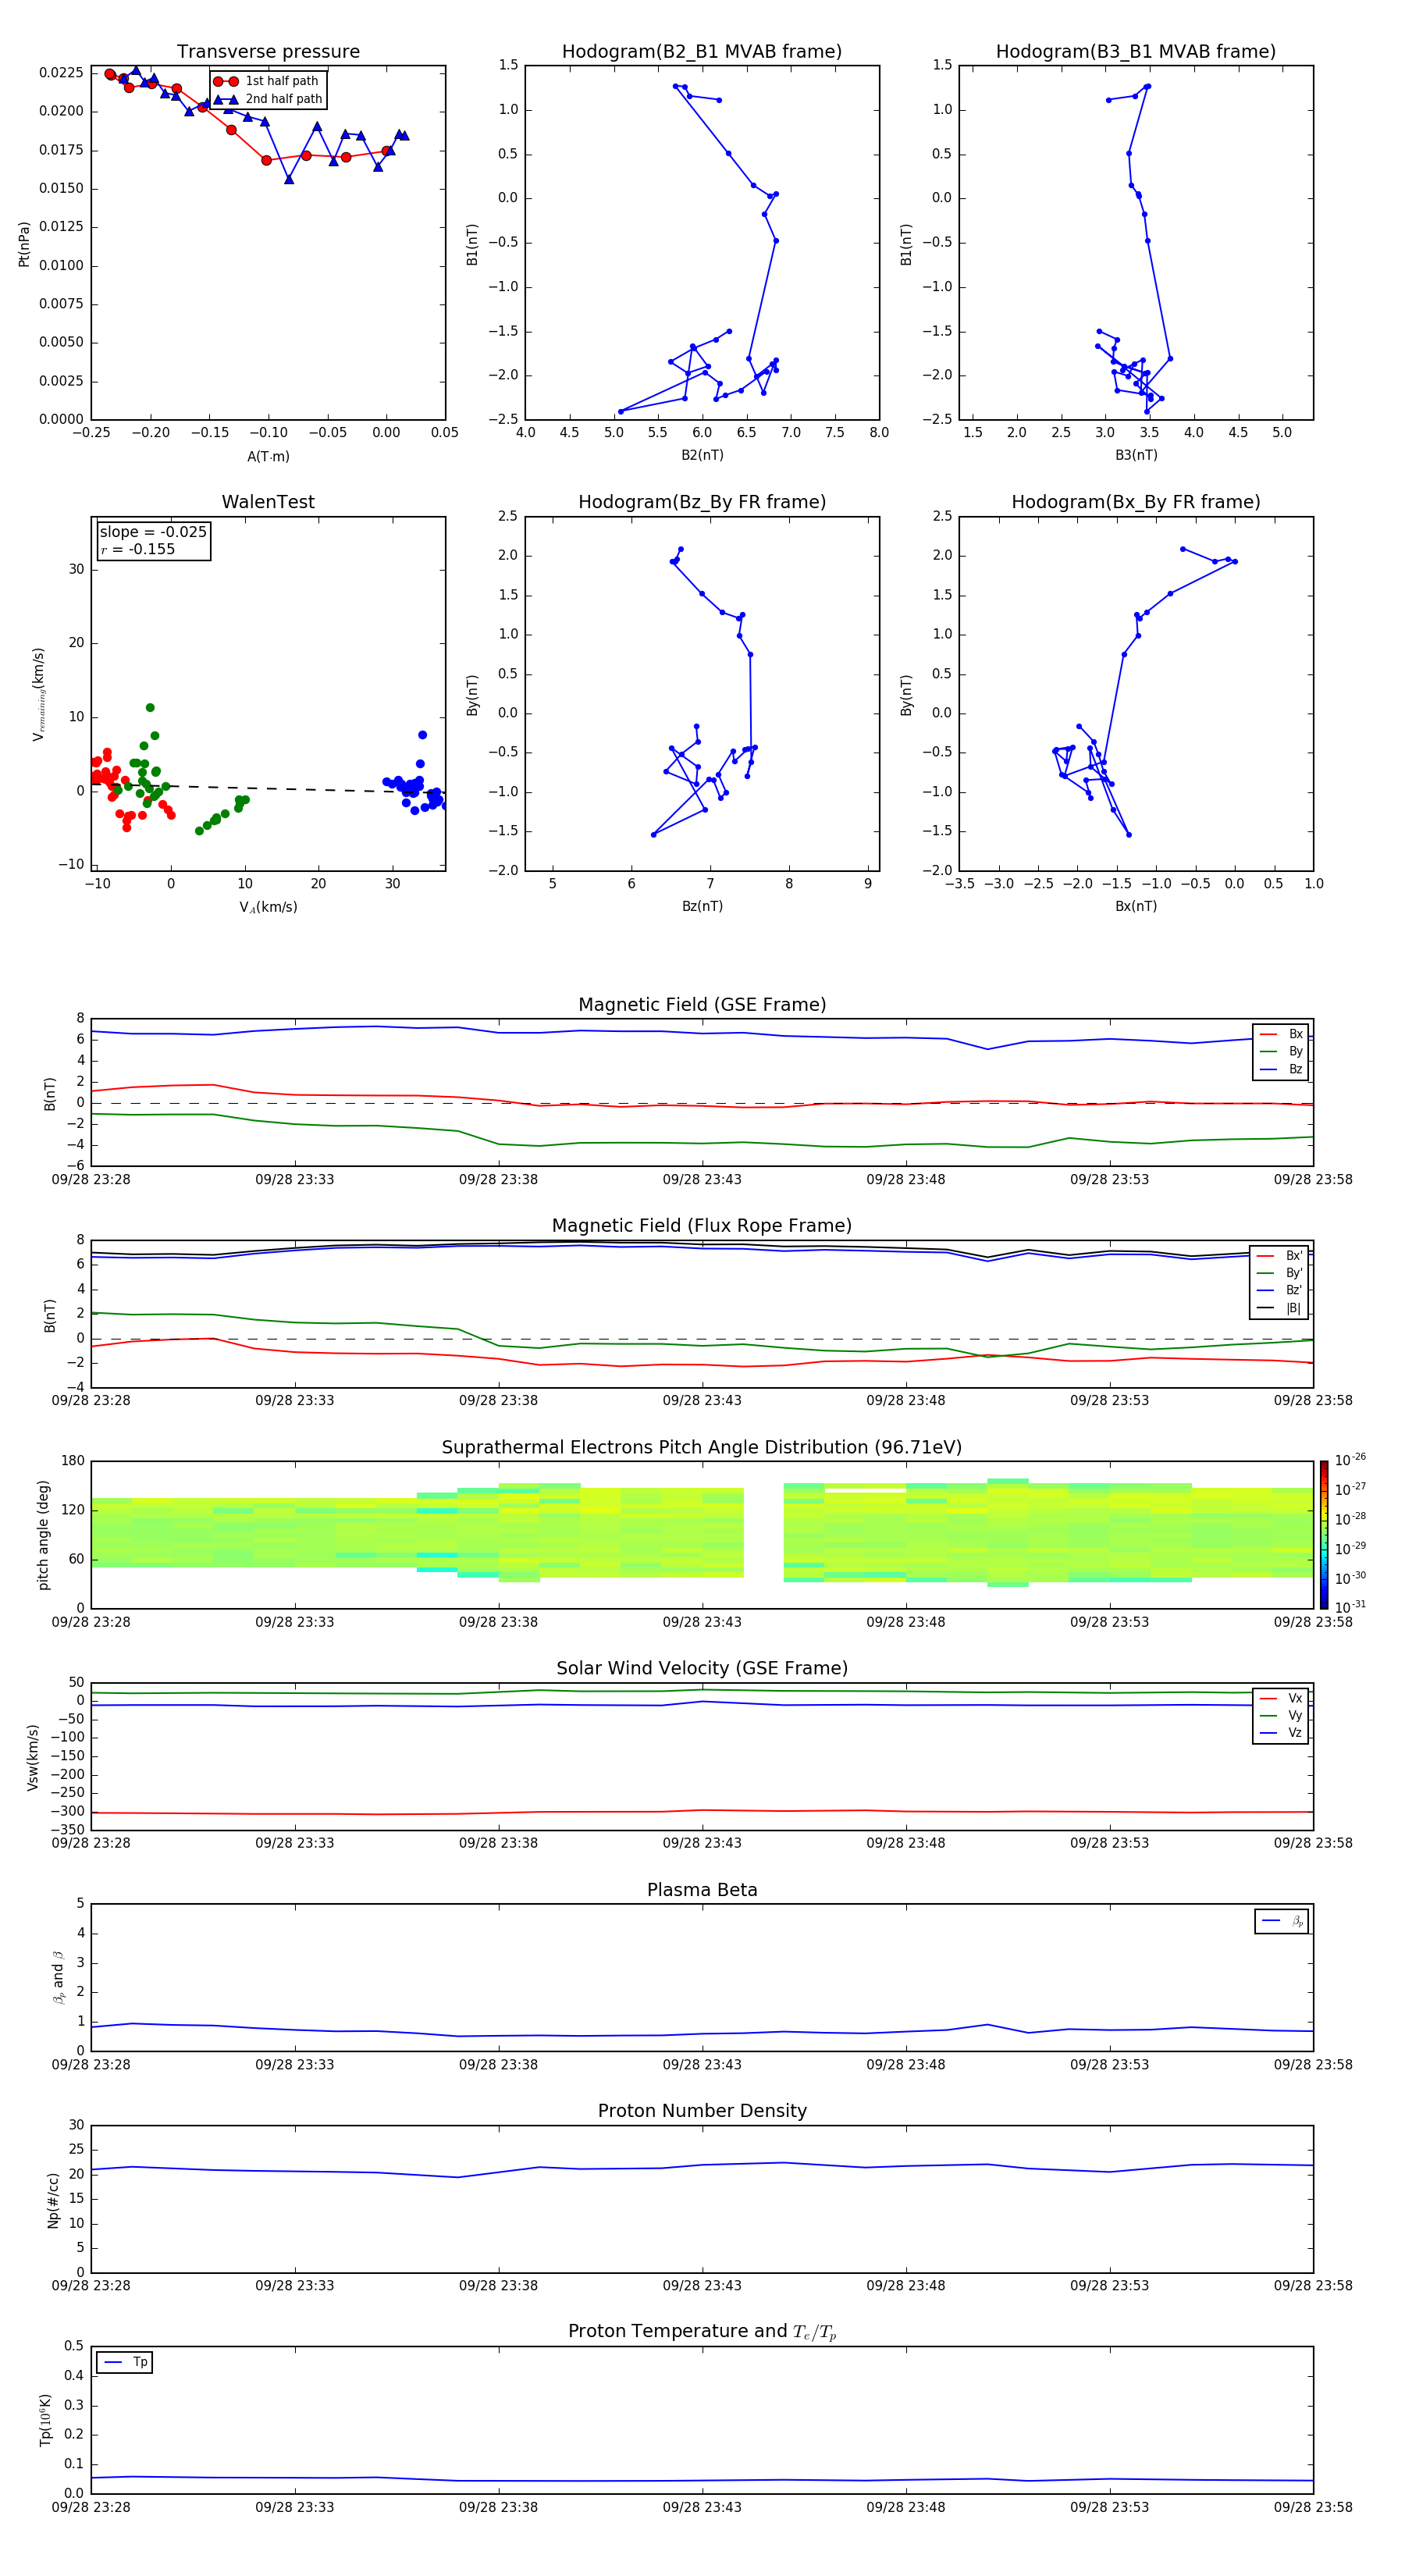1405x2576 pixels.
Task: Click the Plasma Beta legend box
Action: click(x=1282, y=1922)
